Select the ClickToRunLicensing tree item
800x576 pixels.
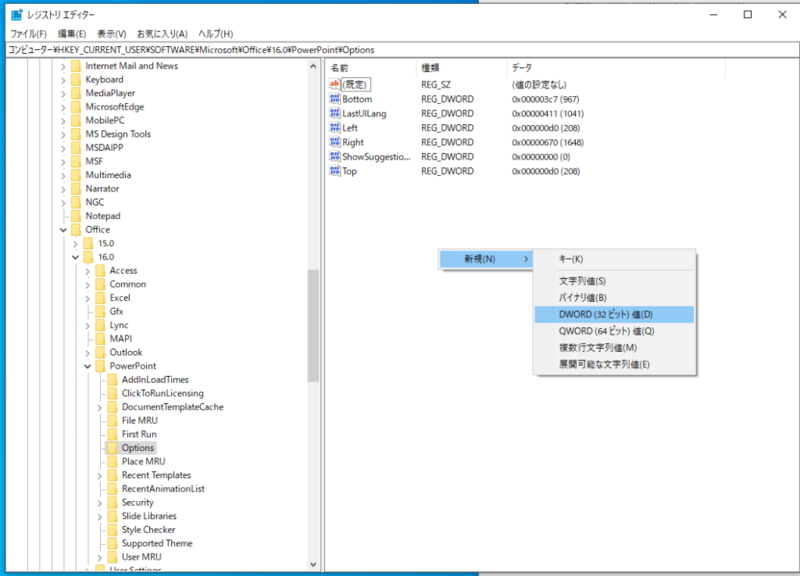[162, 393]
